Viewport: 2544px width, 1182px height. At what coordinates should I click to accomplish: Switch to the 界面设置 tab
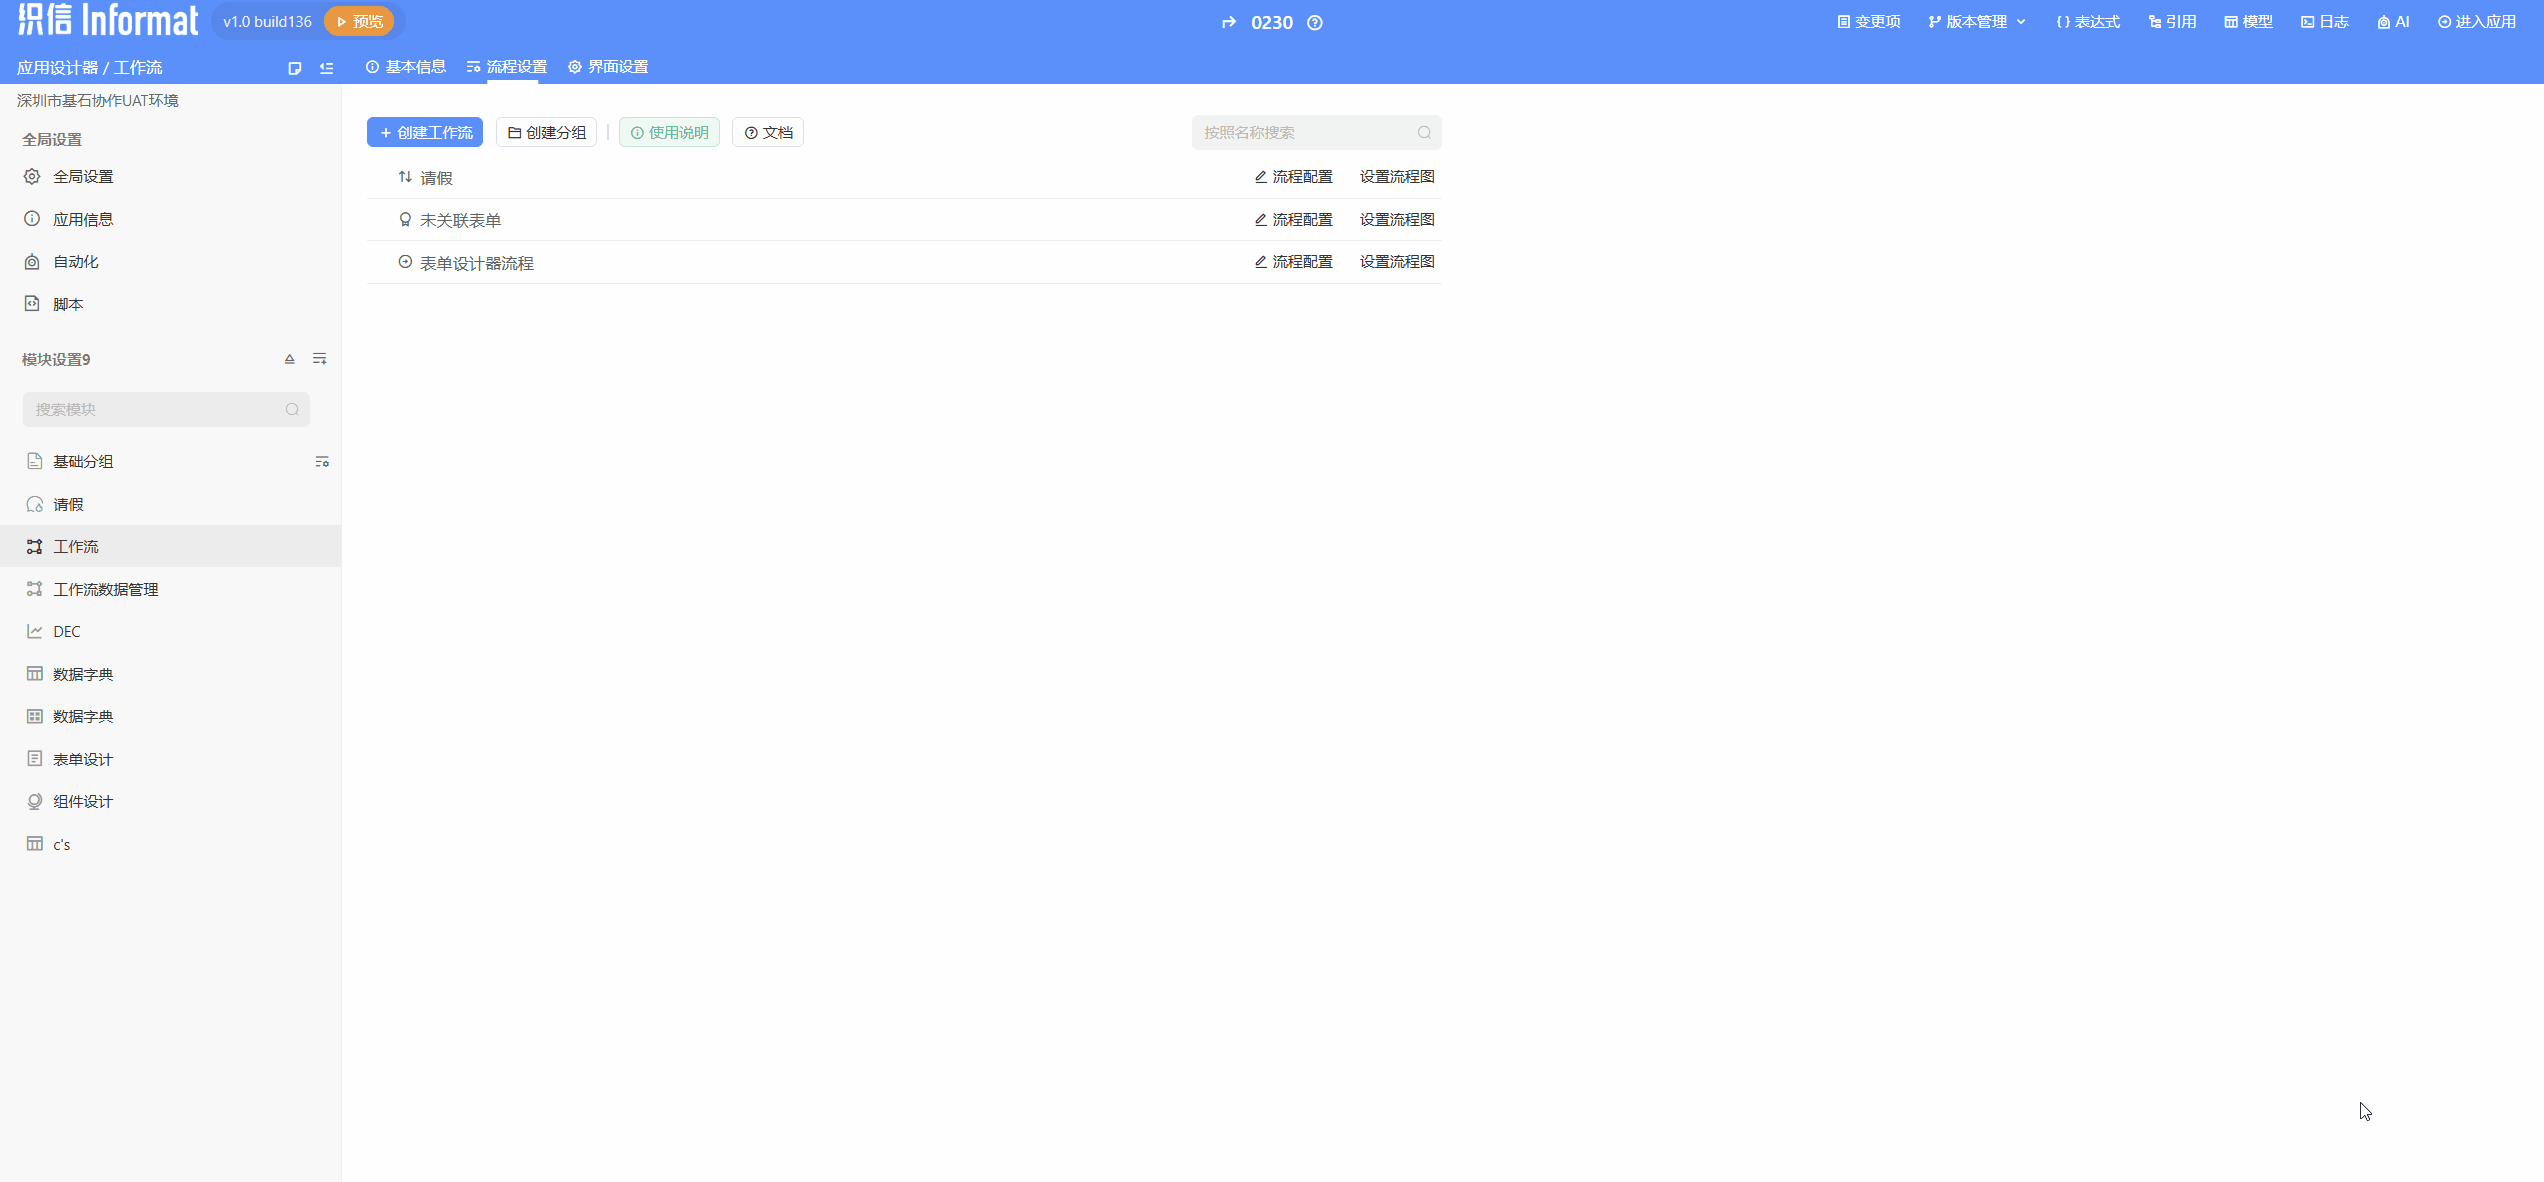(x=608, y=67)
